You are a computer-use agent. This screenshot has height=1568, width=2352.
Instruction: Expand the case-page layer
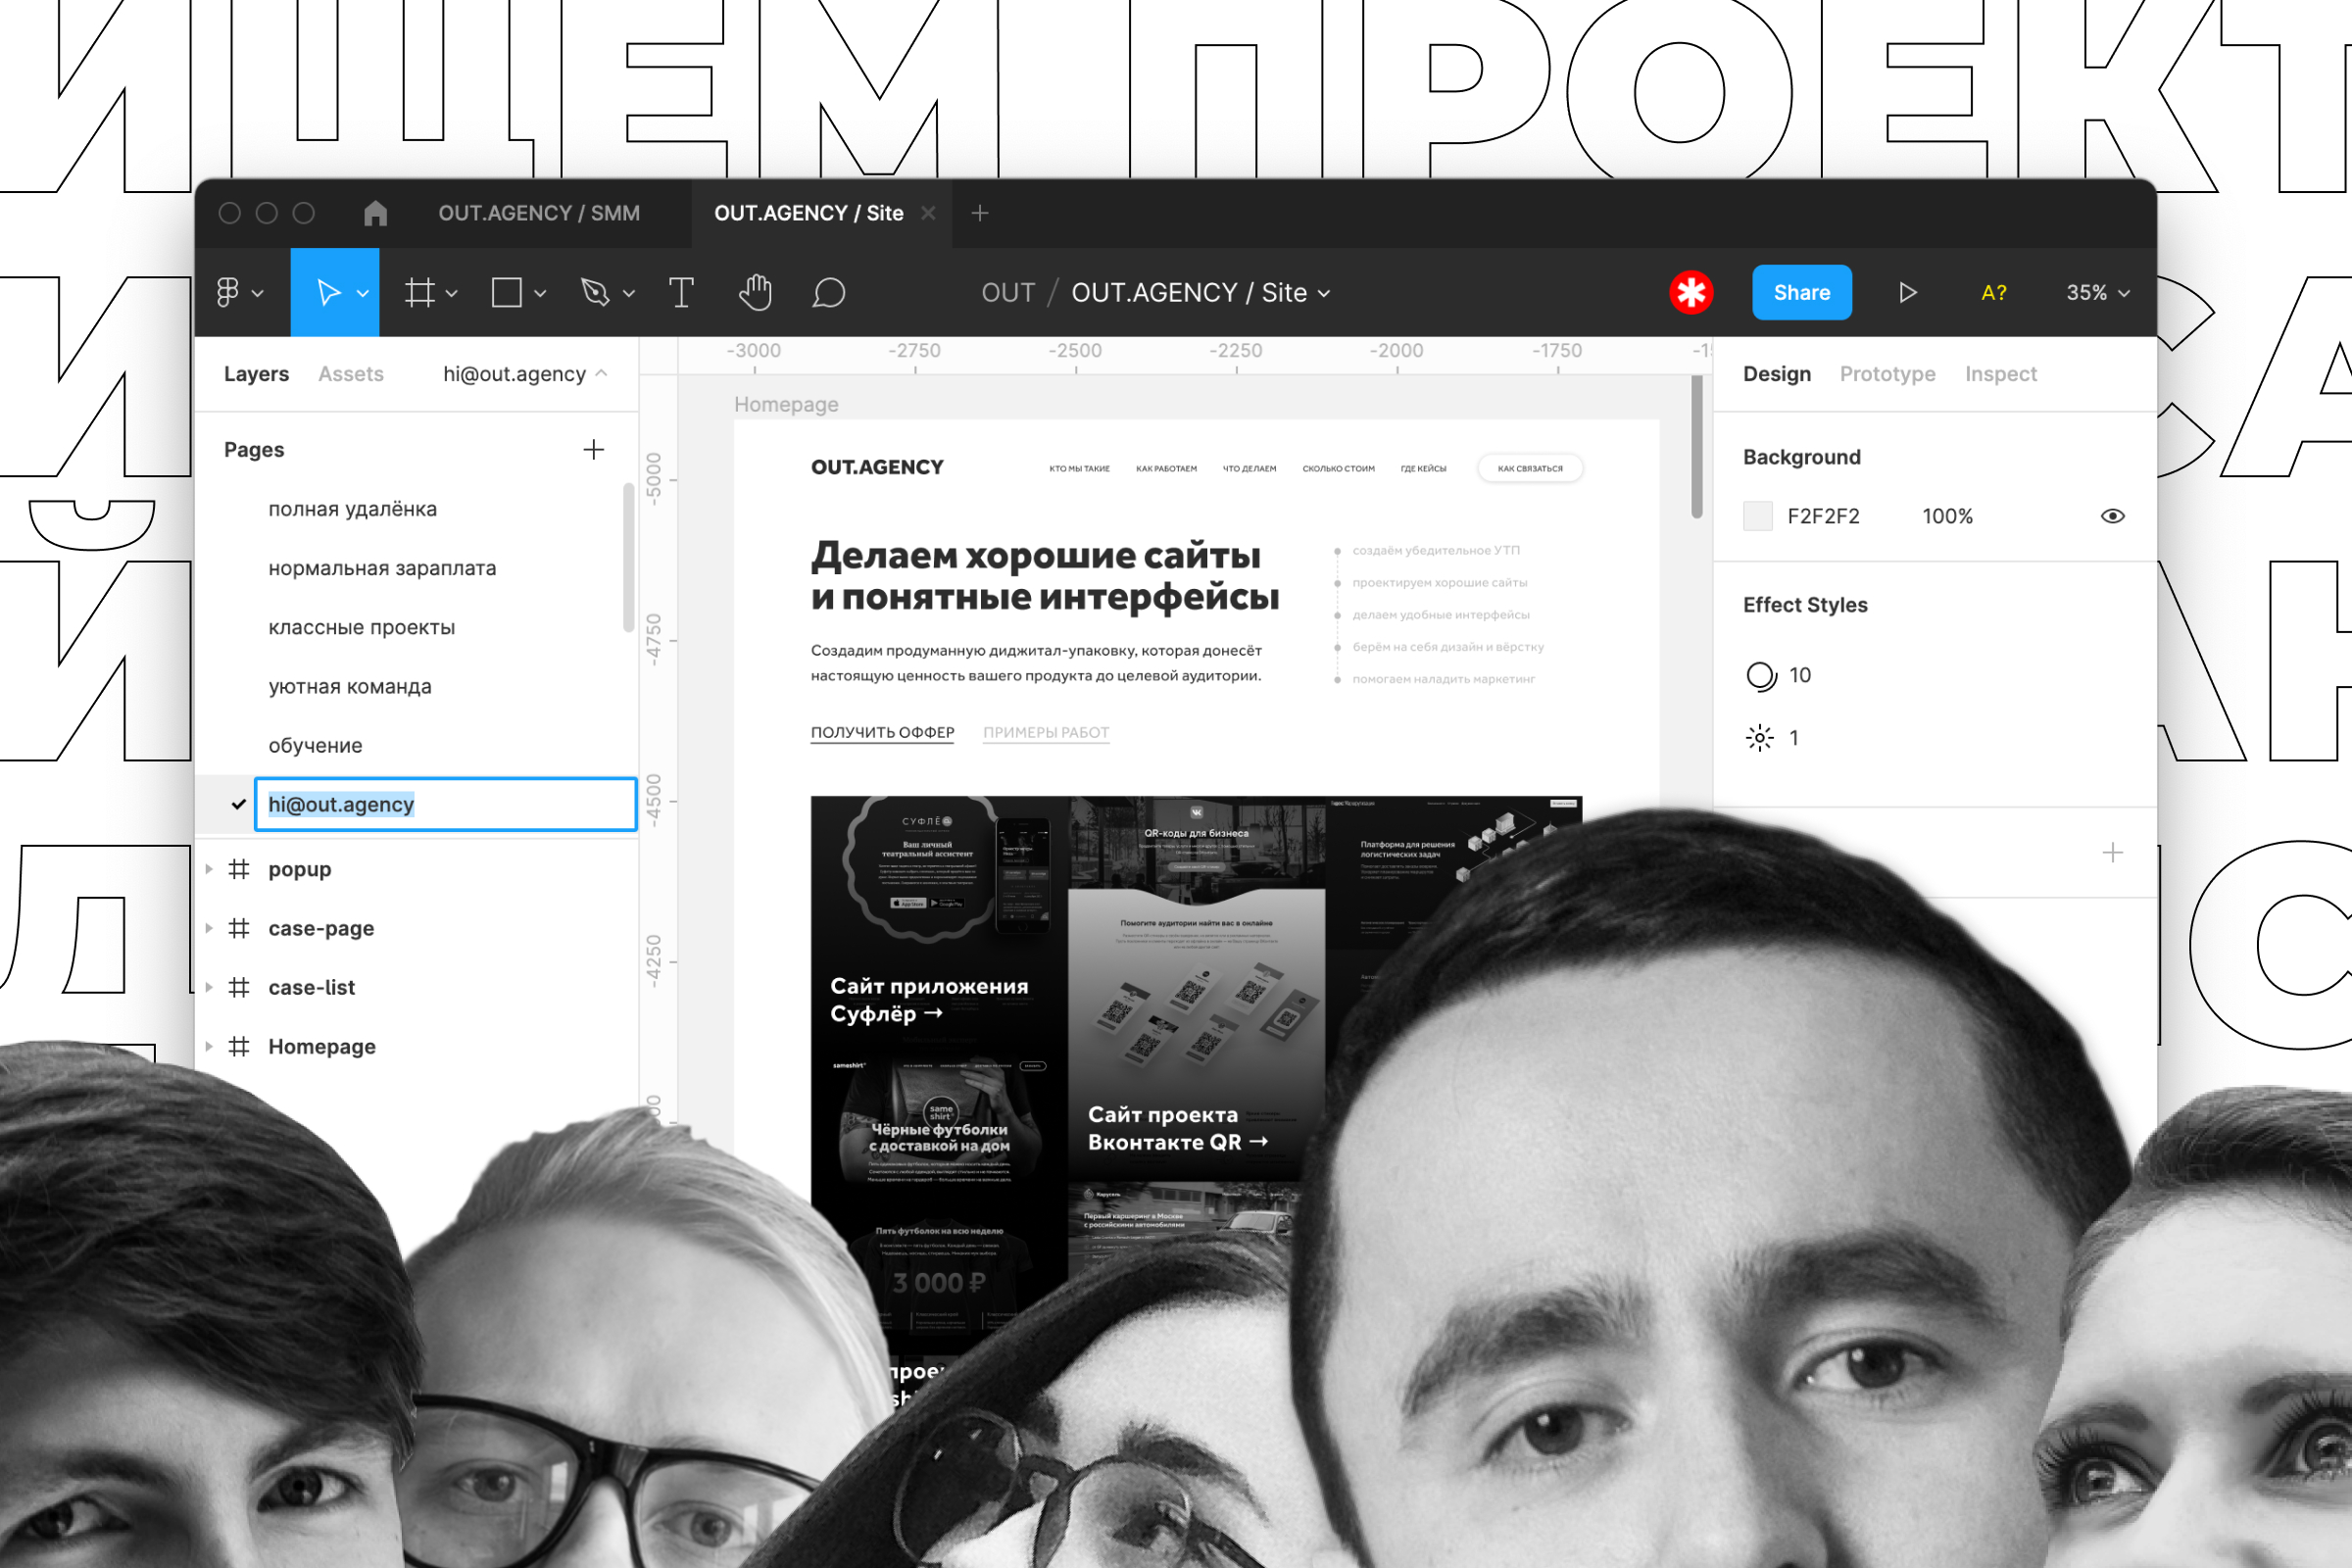209,928
